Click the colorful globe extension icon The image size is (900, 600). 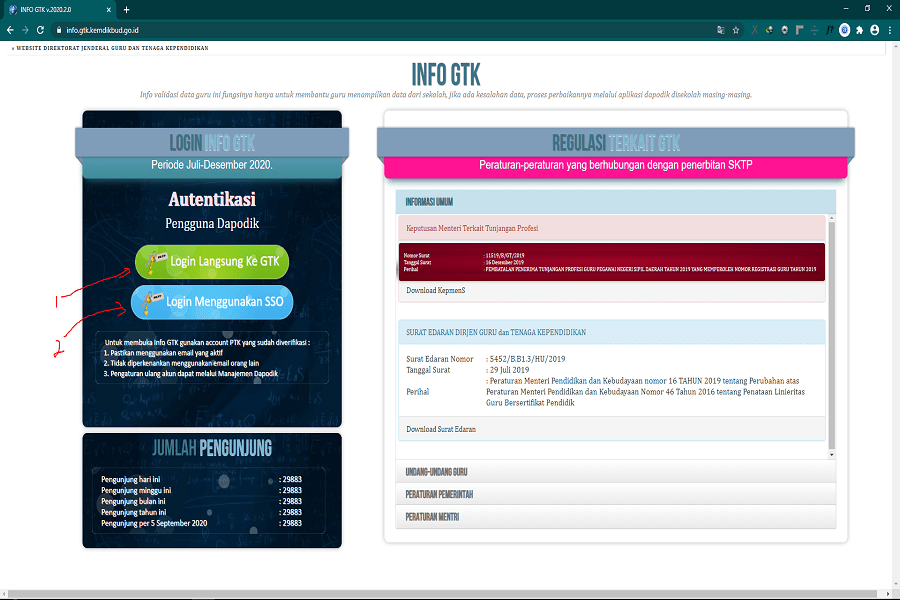pyautogui.click(x=769, y=30)
